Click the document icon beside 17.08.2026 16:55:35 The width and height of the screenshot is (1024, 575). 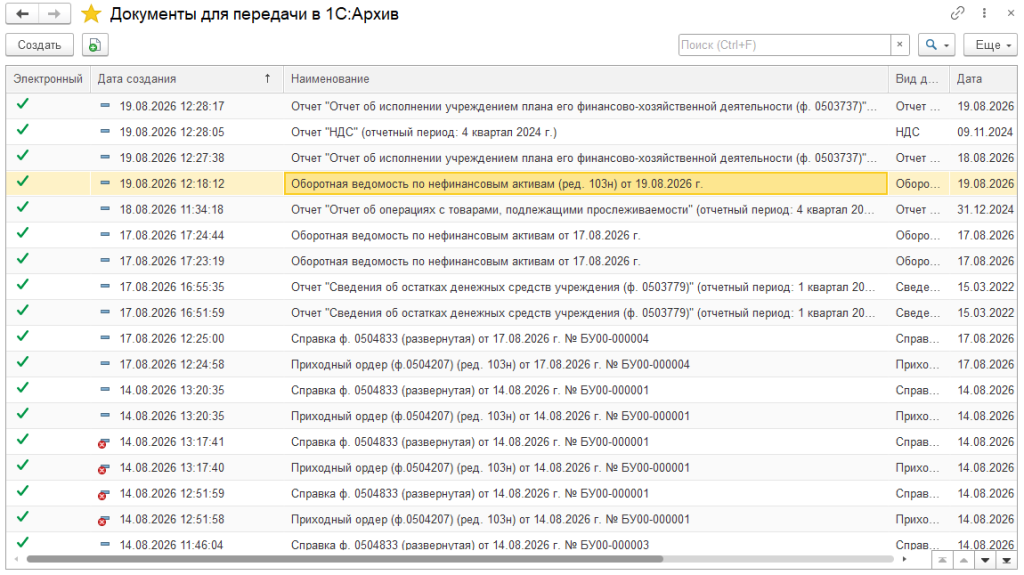(x=105, y=286)
